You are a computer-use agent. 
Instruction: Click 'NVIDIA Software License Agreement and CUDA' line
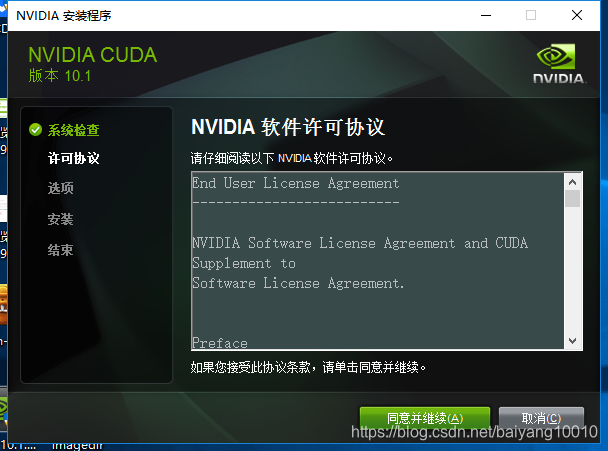tap(360, 243)
